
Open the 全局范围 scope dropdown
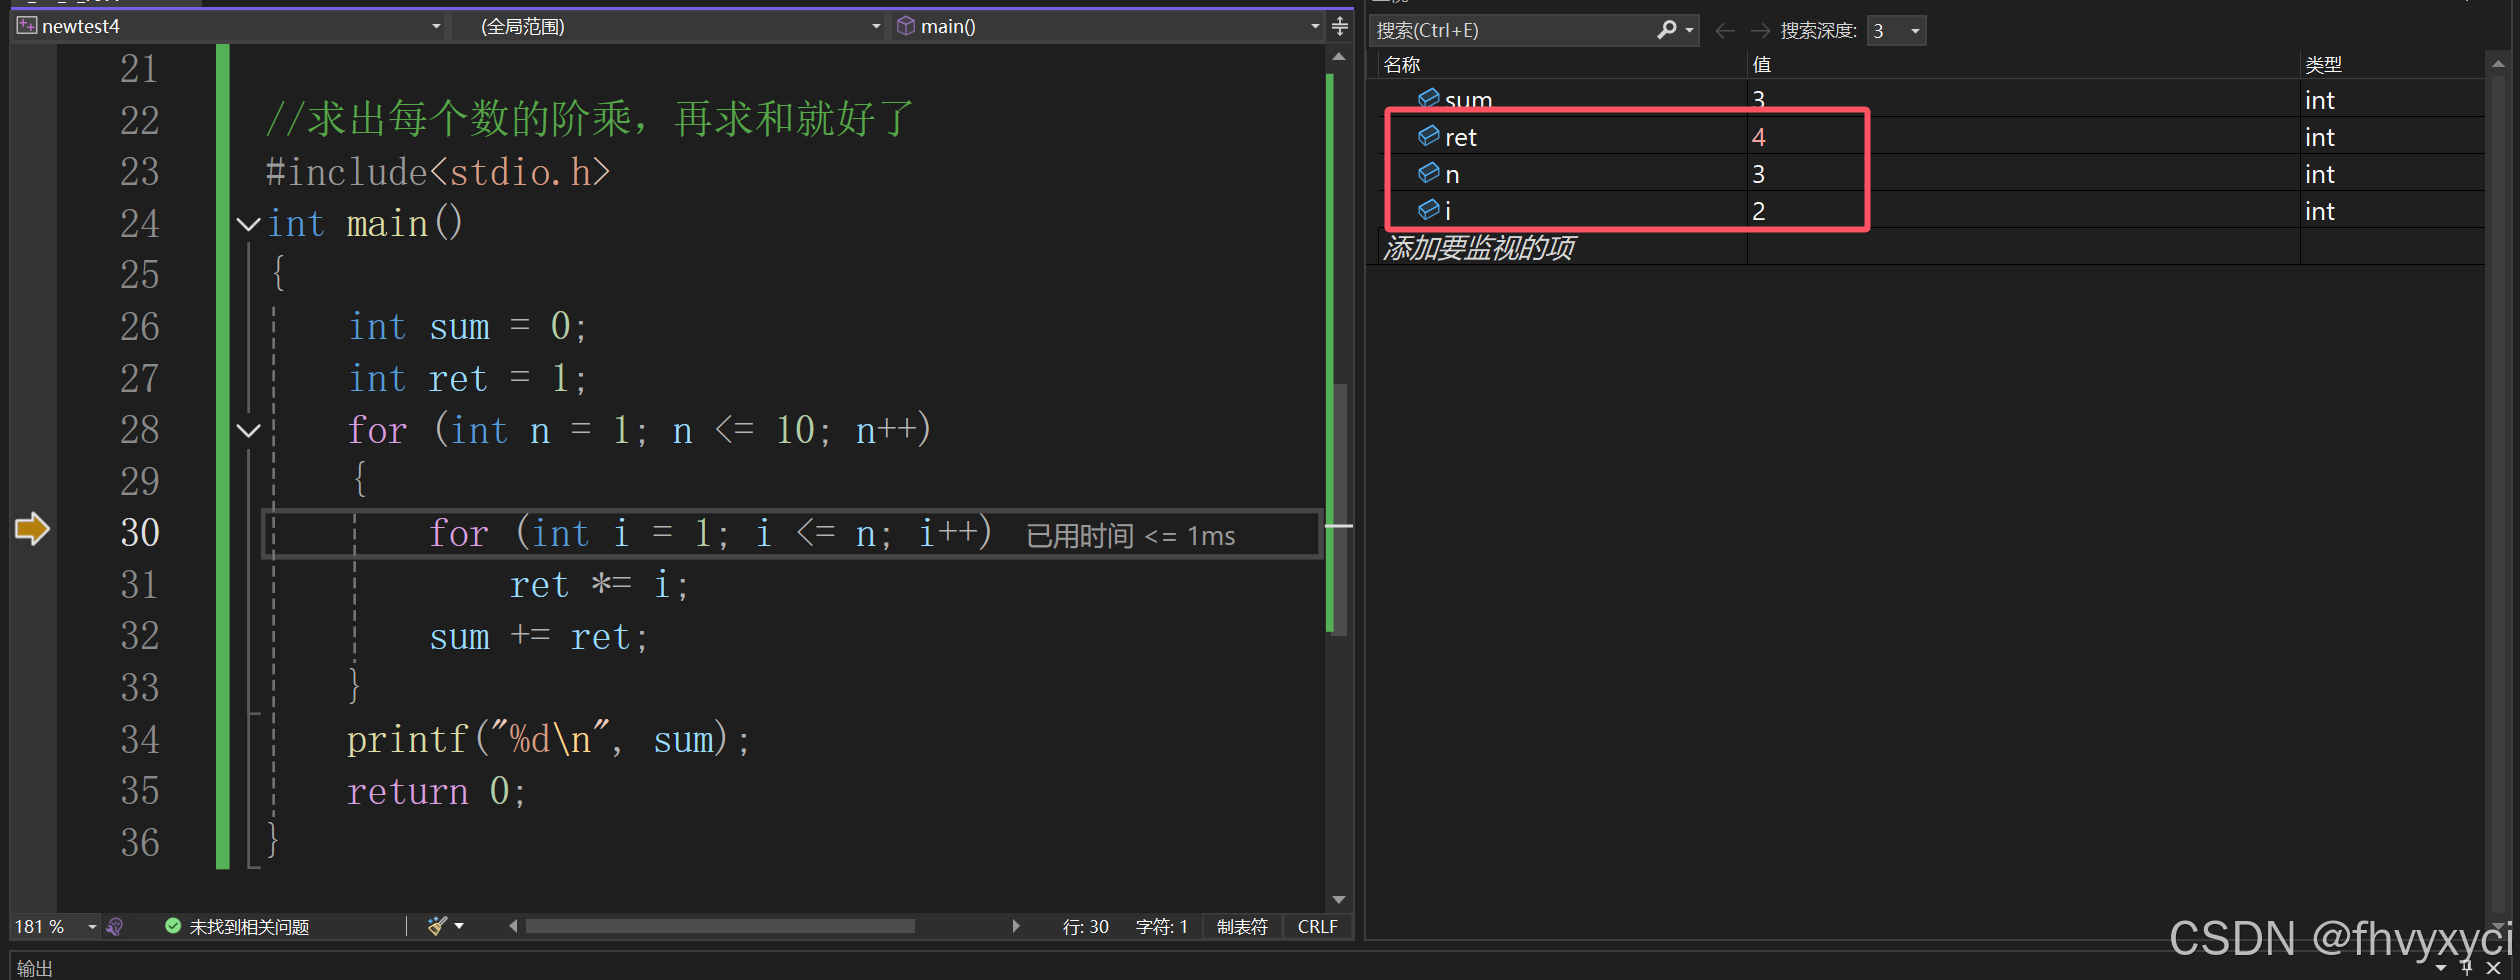coord(876,27)
